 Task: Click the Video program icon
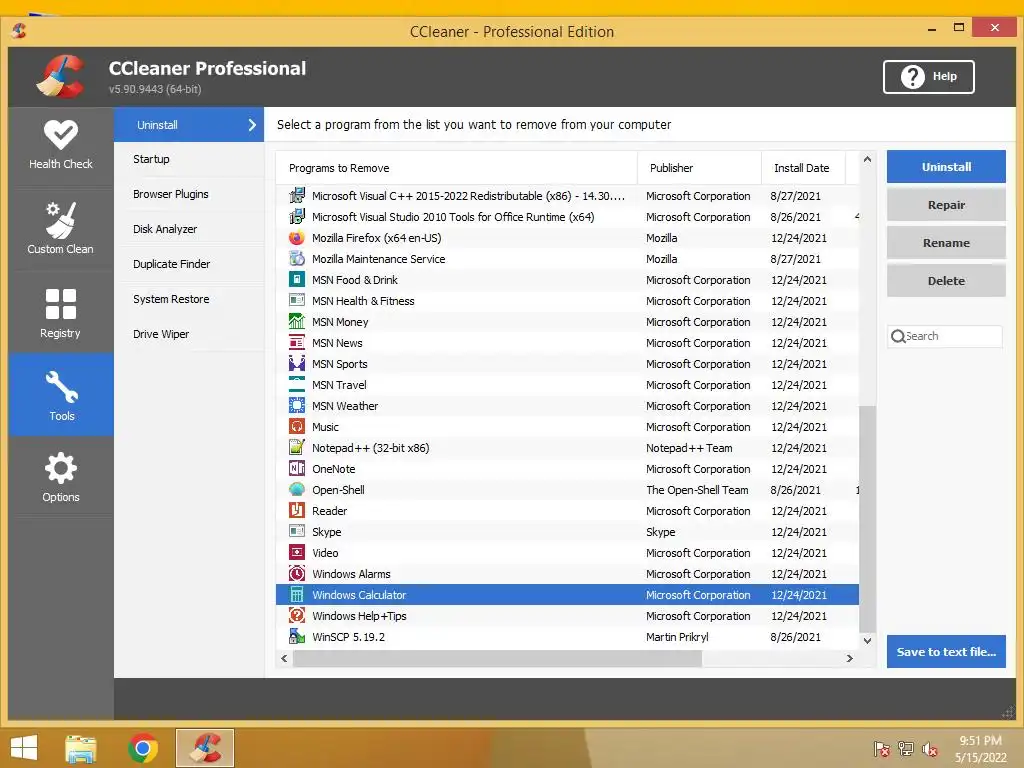click(296, 553)
